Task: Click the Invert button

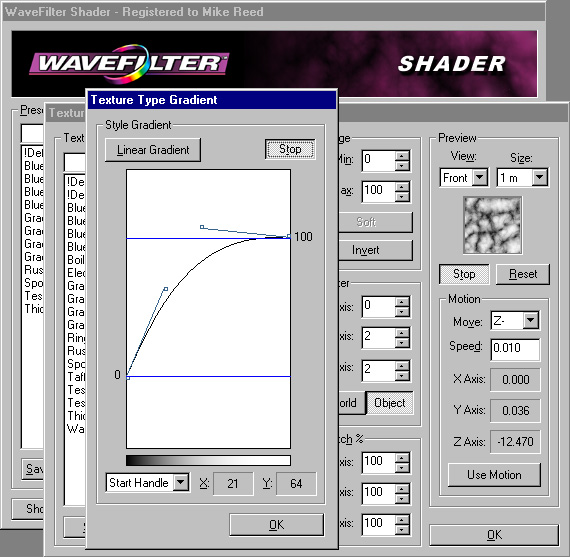Action: [x=375, y=250]
